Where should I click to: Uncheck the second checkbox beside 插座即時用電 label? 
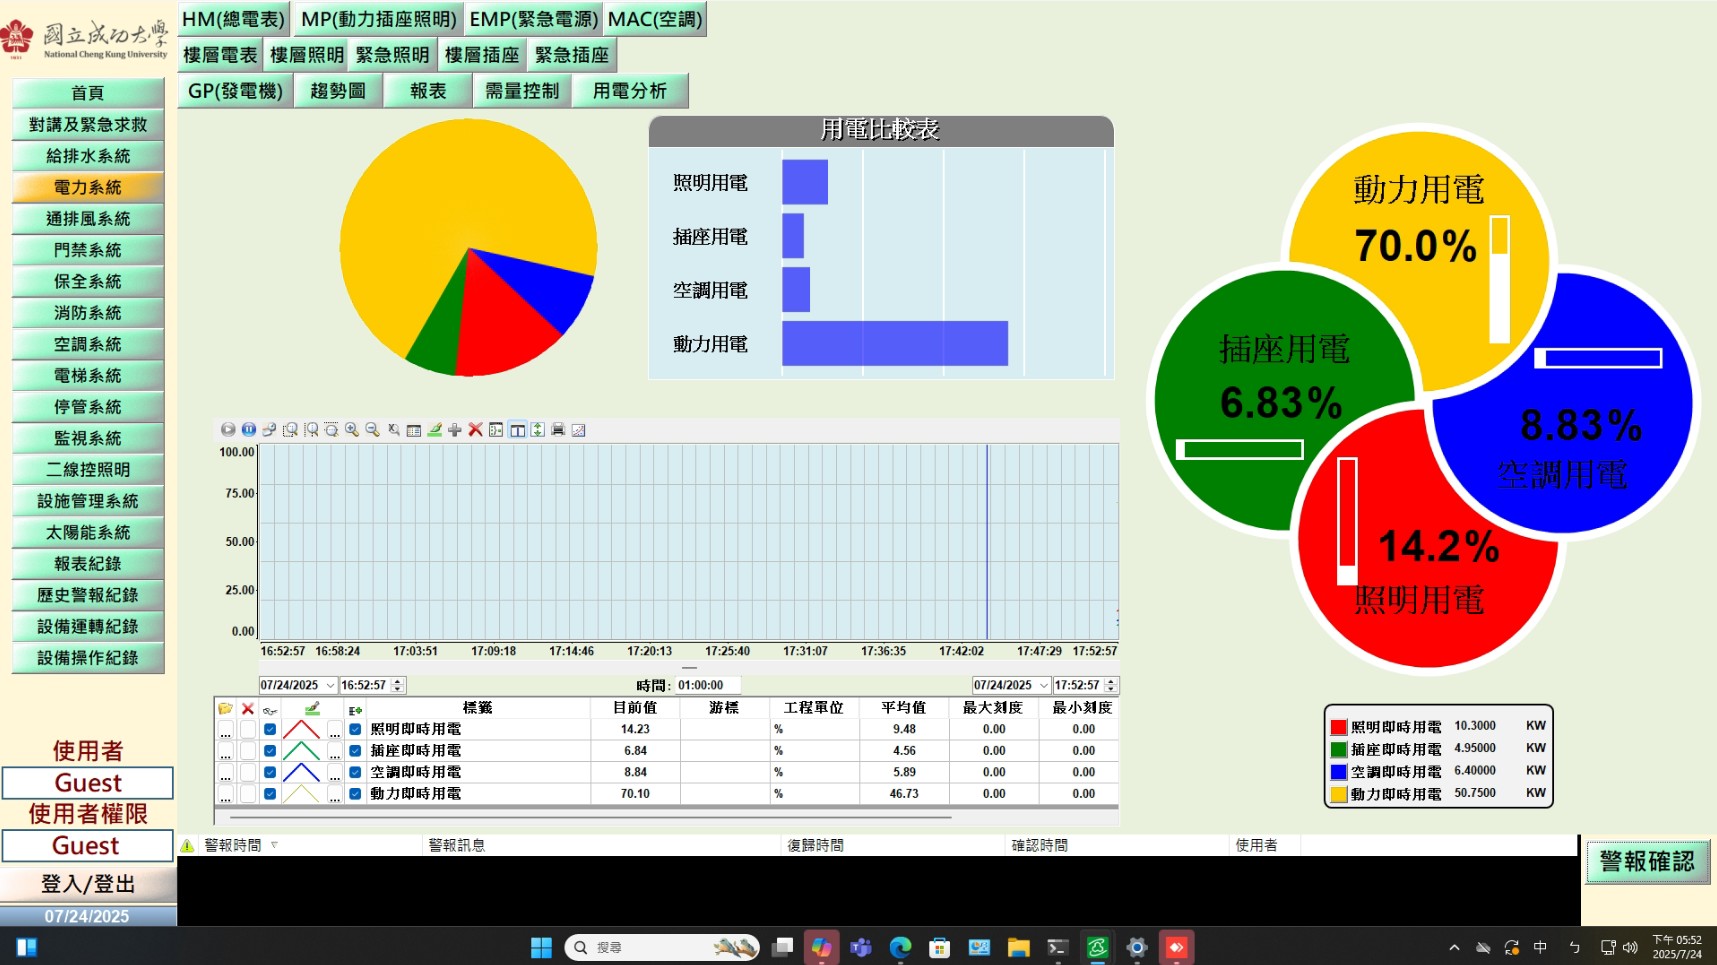point(355,751)
